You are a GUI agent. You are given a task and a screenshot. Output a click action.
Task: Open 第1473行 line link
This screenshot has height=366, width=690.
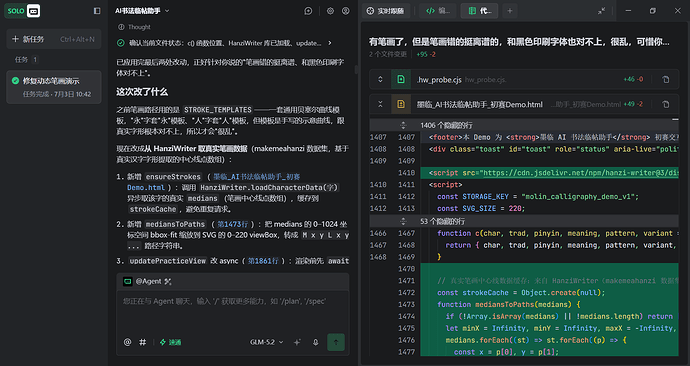tap(233, 224)
